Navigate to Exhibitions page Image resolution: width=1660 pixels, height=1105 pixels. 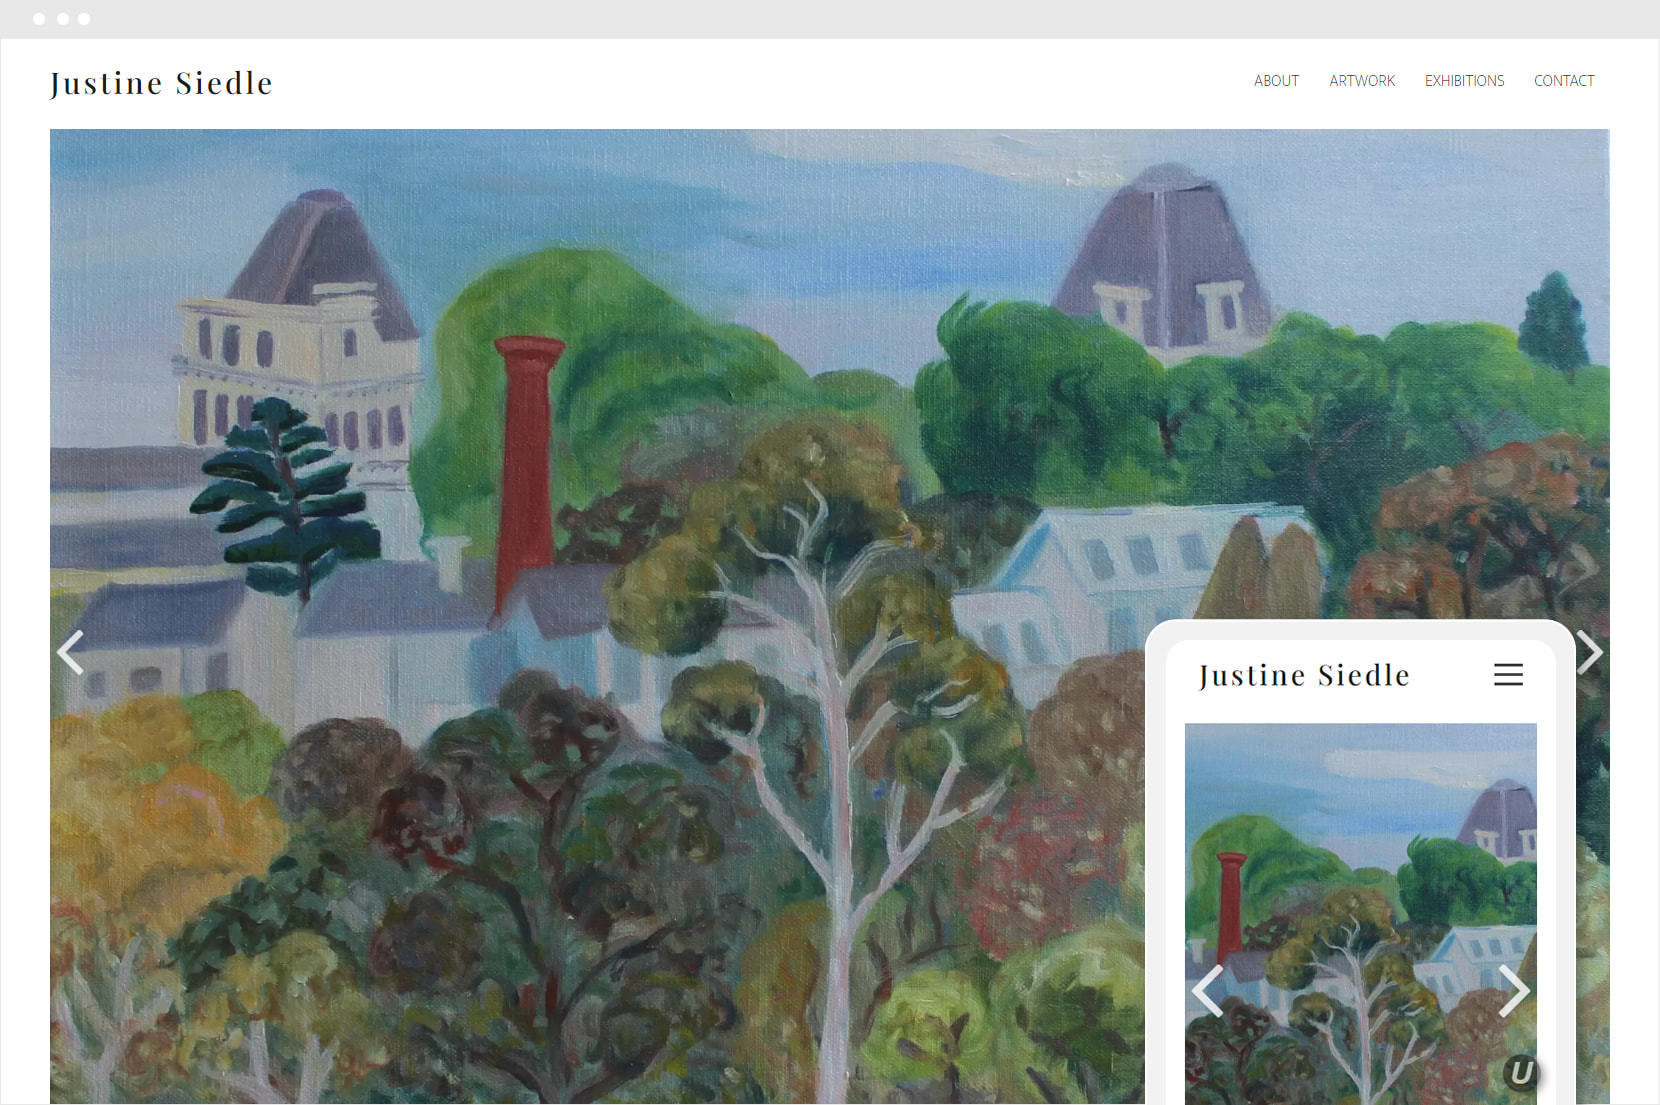(x=1464, y=81)
